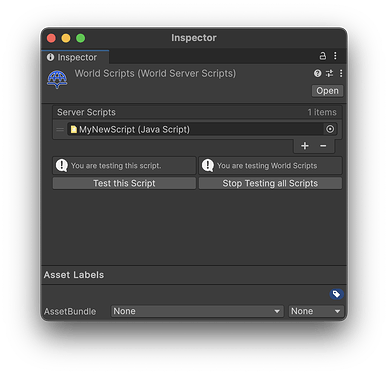Open the asset labels tag icon
Image resolution: width=387 pixels, height=375 pixels.
[336, 294]
